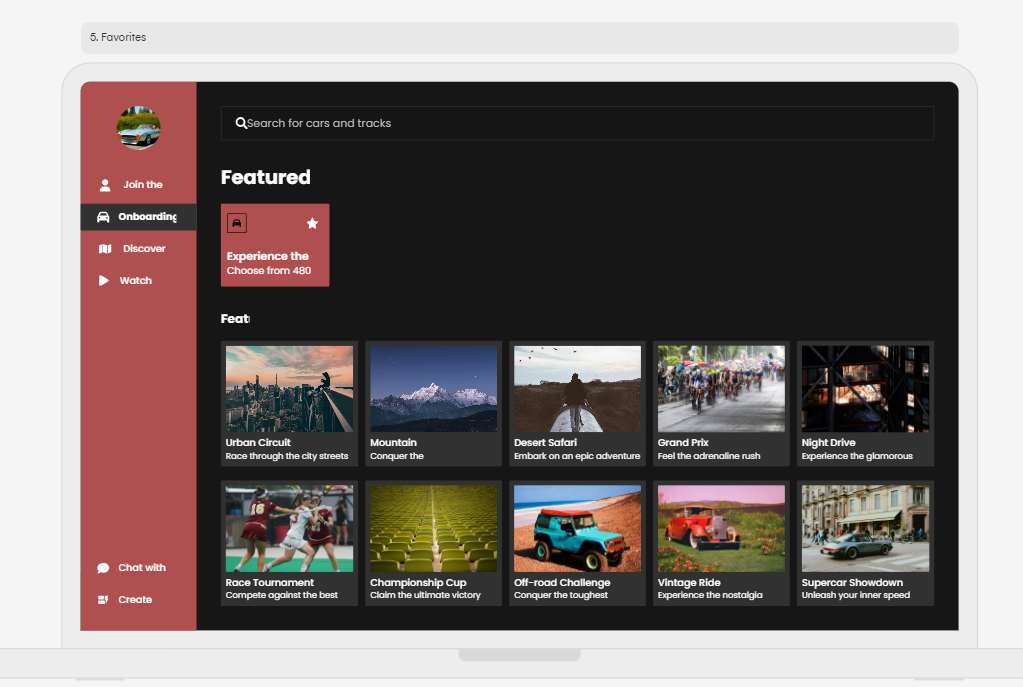
Task: Open the Mountain track image
Action: pyautogui.click(x=433, y=389)
